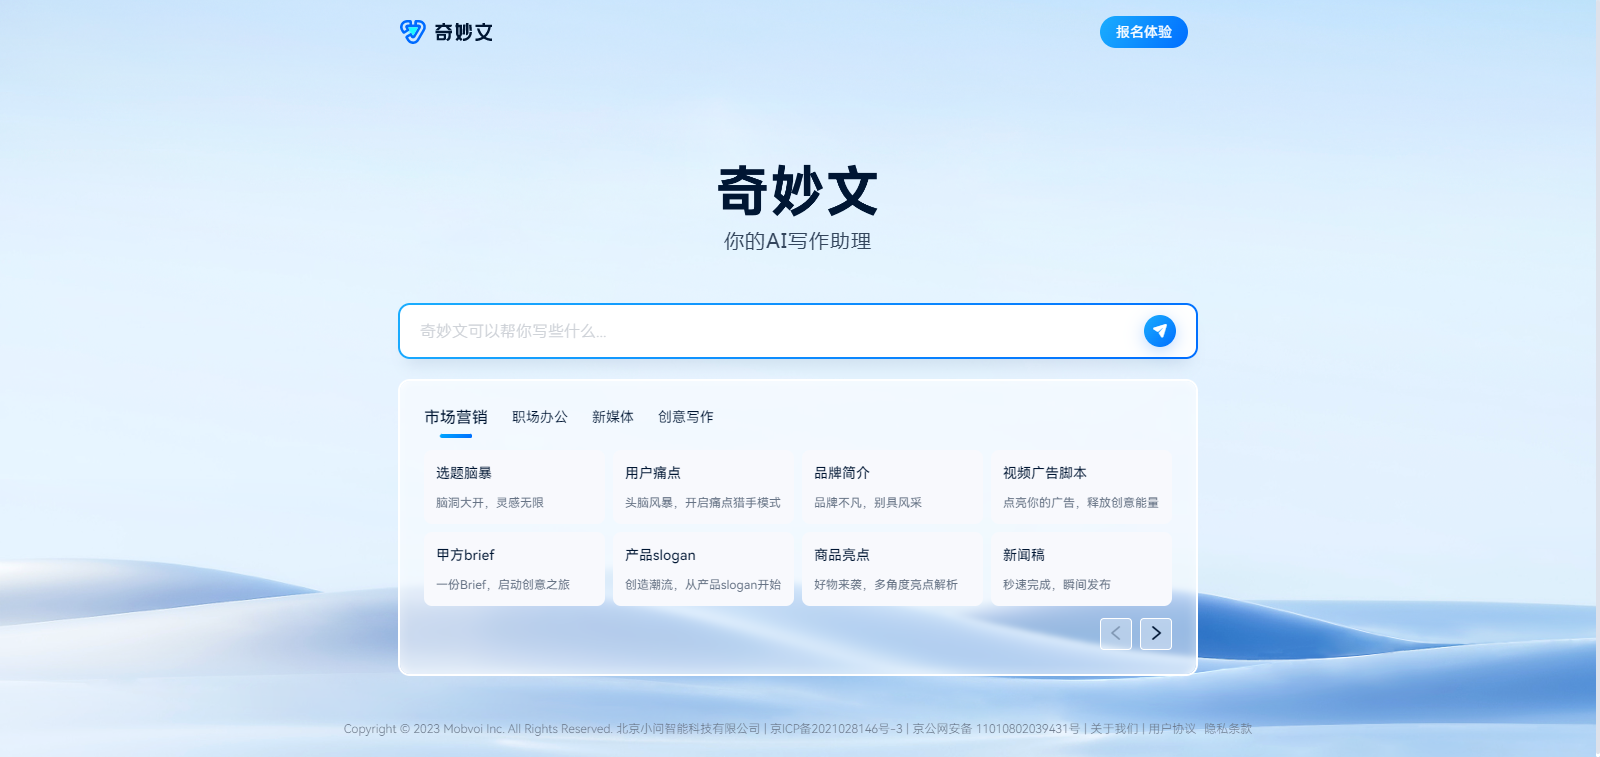Click the 报名体验 button
This screenshot has height=757, width=1600.
click(x=1144, y=32)
